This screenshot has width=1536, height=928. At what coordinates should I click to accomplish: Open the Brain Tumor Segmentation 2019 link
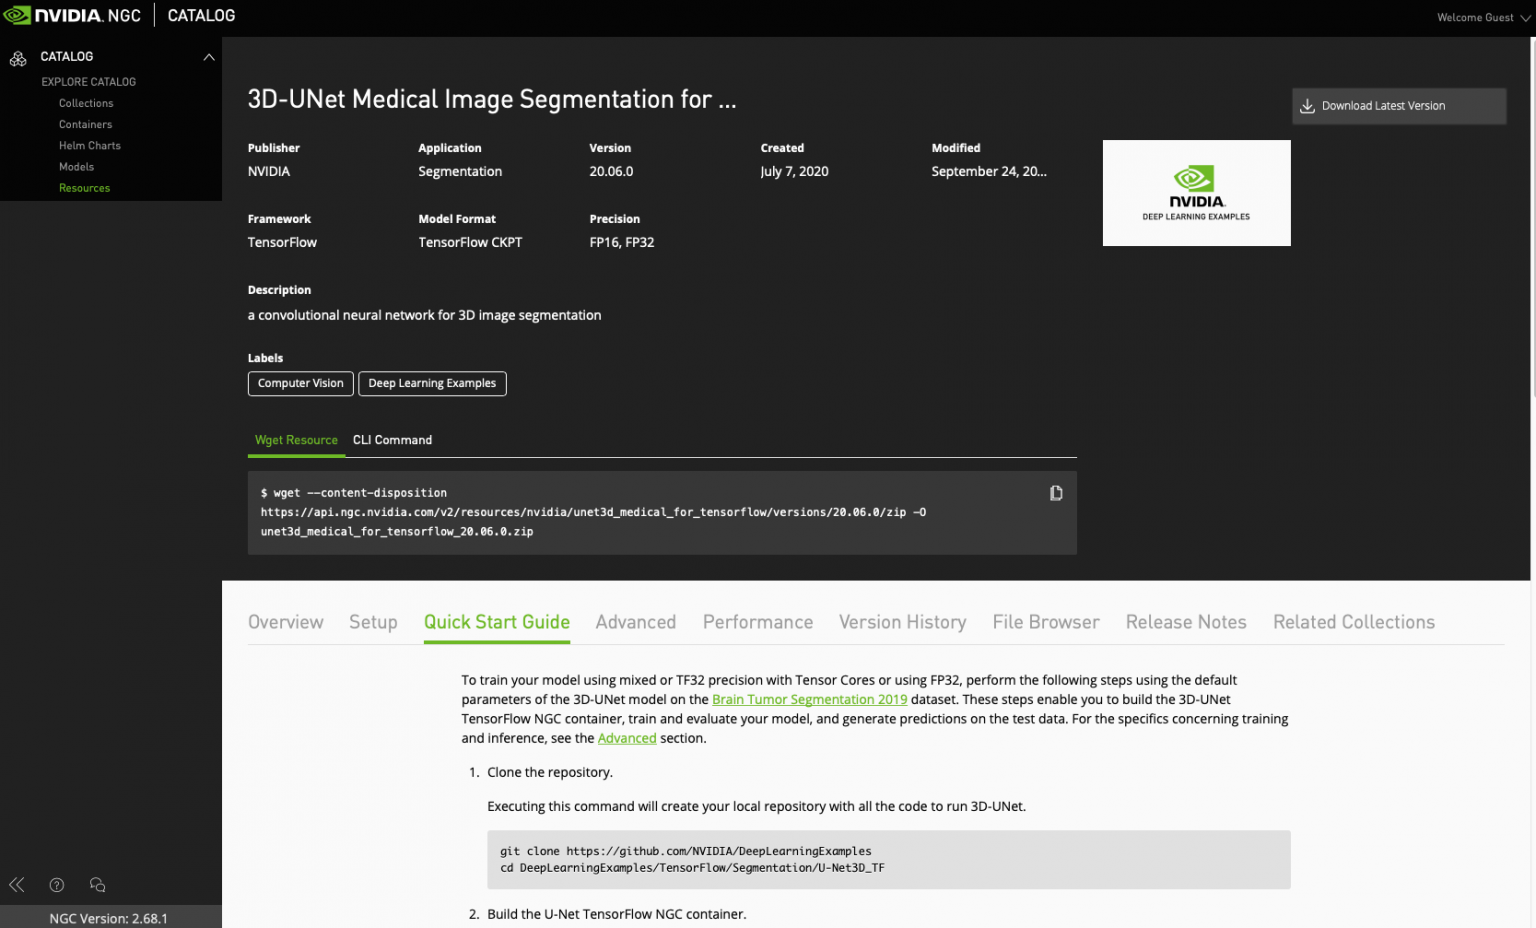[809, 699]
